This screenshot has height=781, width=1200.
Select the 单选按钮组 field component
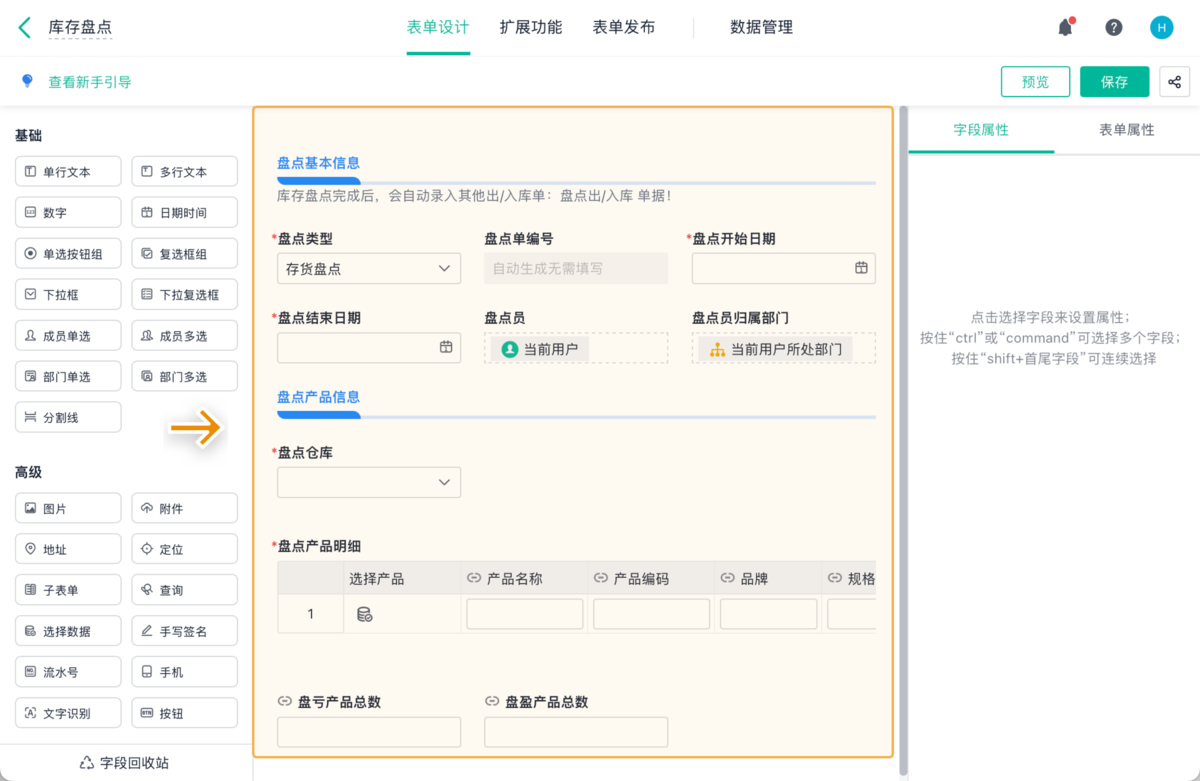(68, 254)
